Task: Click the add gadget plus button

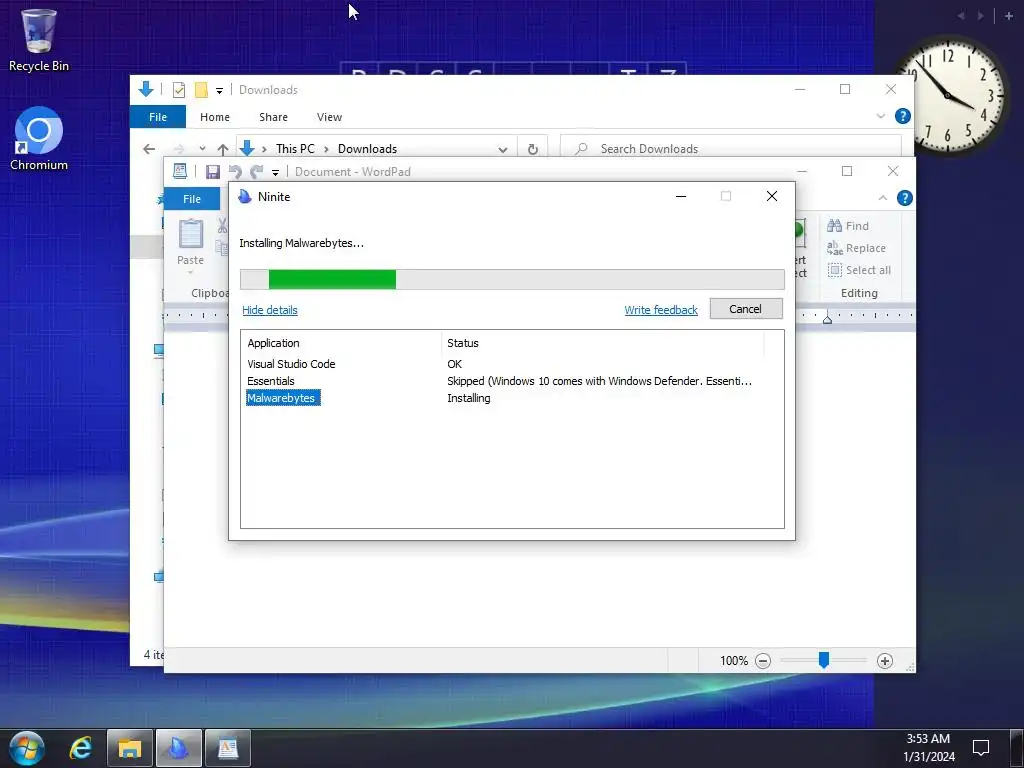Action: pos(1009,16)
